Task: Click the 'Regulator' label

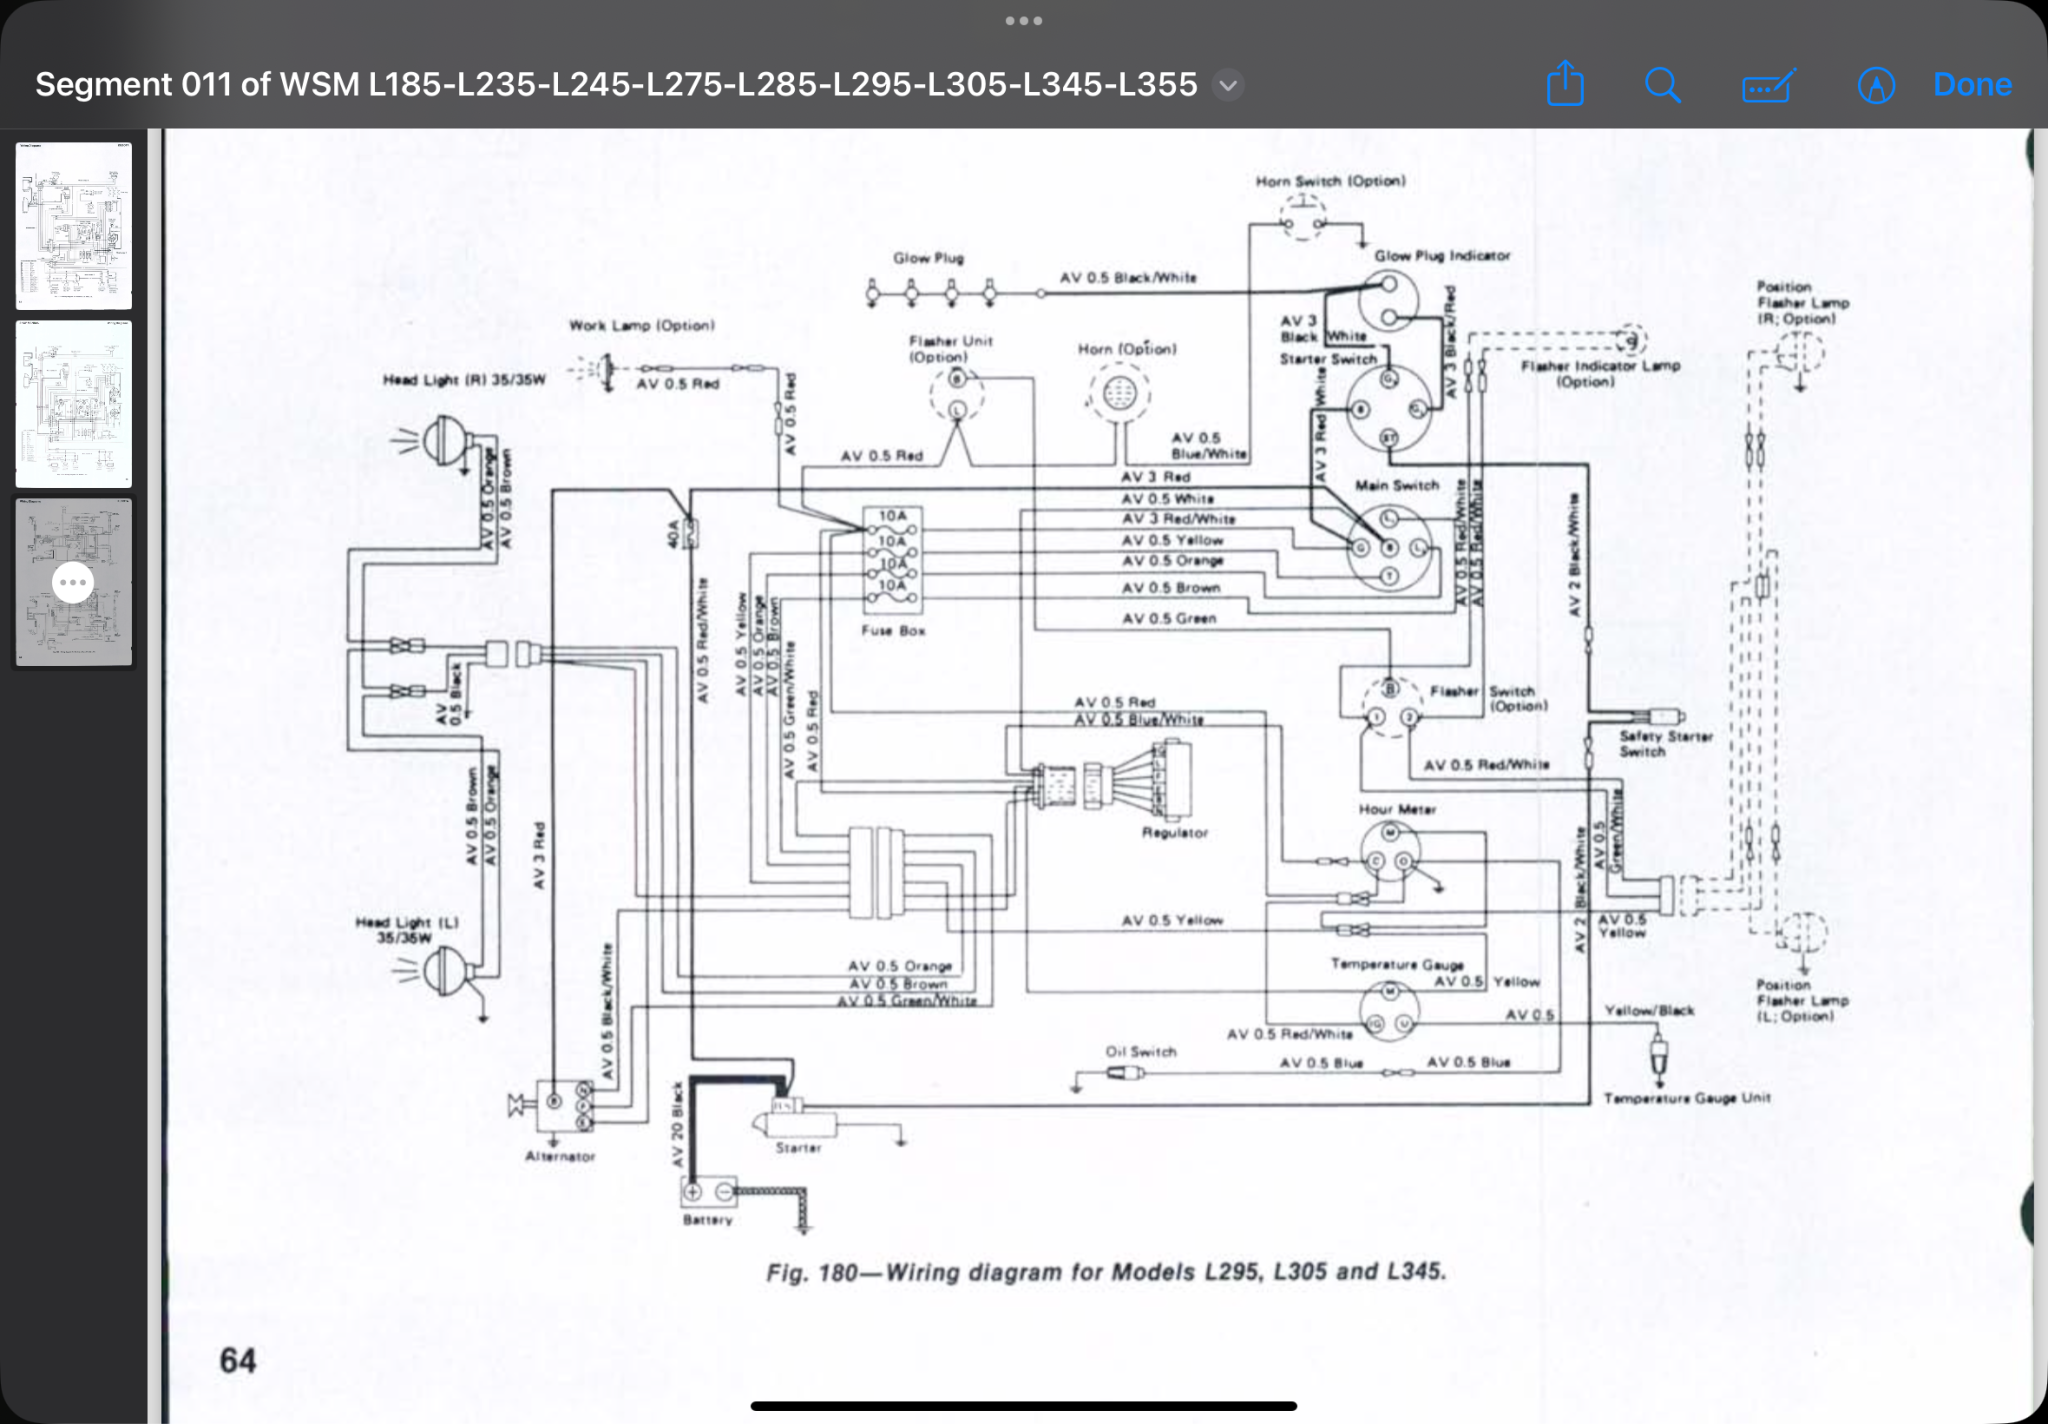Action: click(x=1175, y=833)
